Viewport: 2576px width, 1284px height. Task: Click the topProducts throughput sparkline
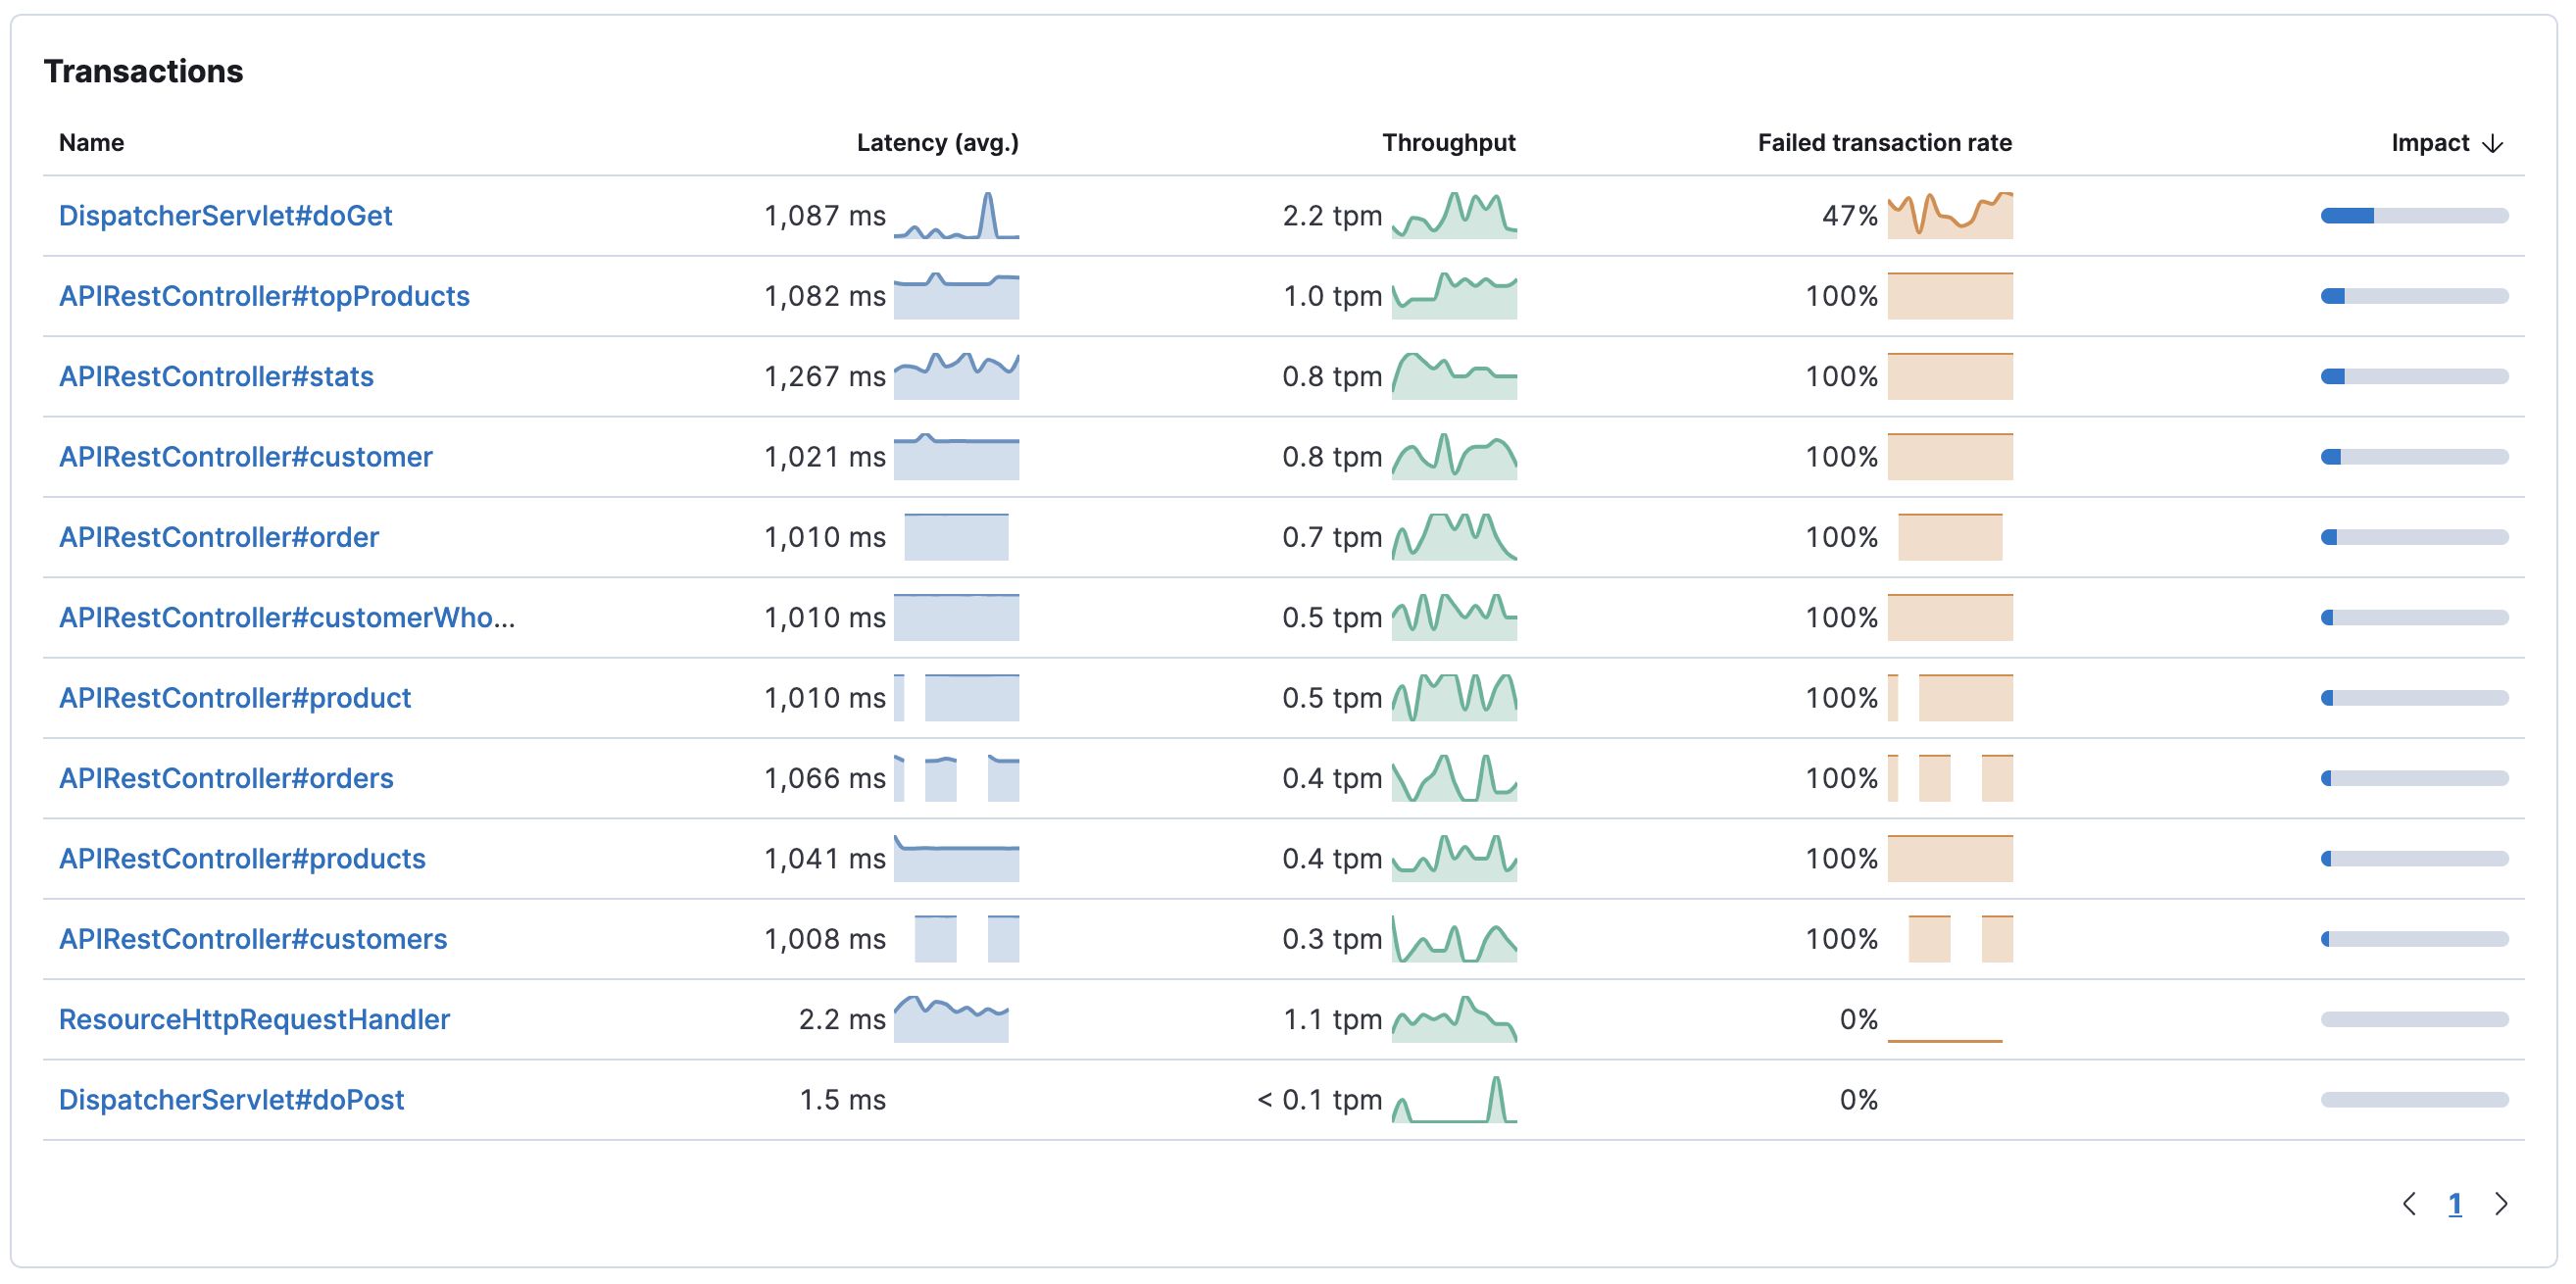[x=1456, y=296]
